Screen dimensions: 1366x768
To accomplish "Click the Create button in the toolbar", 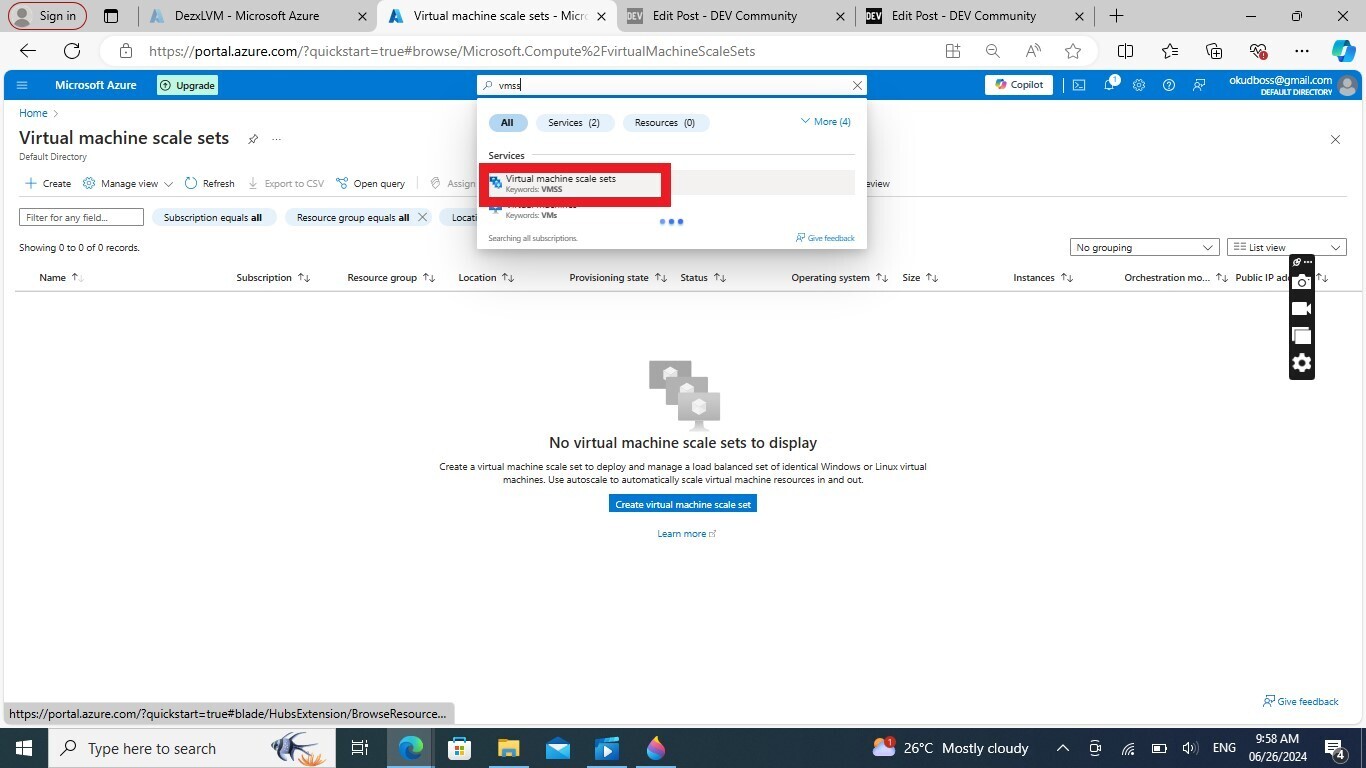I will coord(48,184).
